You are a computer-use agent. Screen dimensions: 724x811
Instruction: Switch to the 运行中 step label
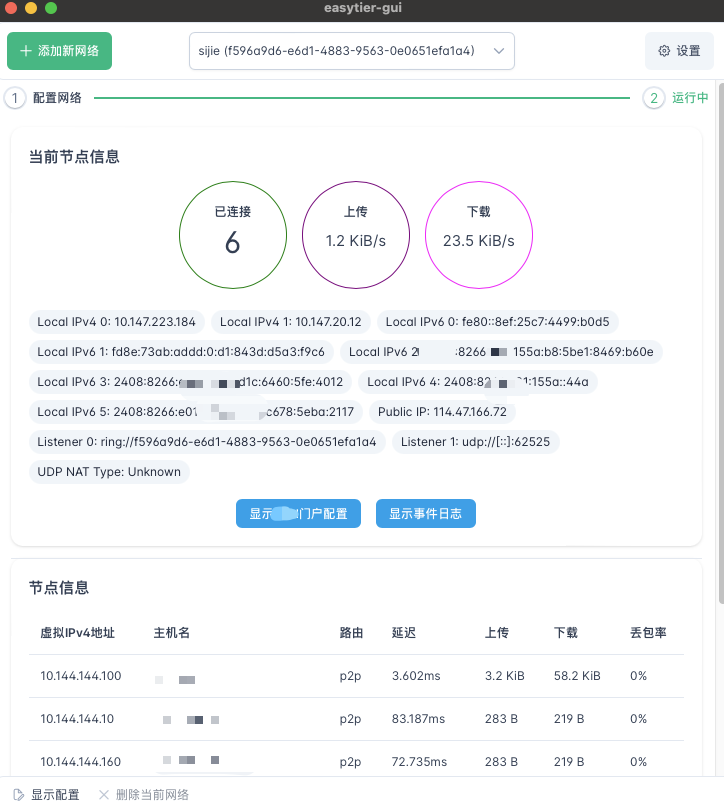[690, 98]
